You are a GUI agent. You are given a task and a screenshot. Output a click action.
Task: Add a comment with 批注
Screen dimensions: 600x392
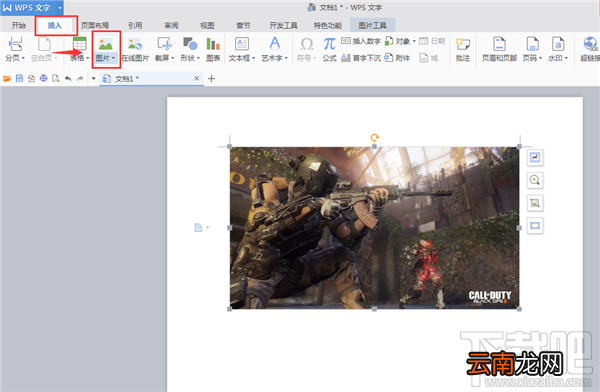[463, 49]
